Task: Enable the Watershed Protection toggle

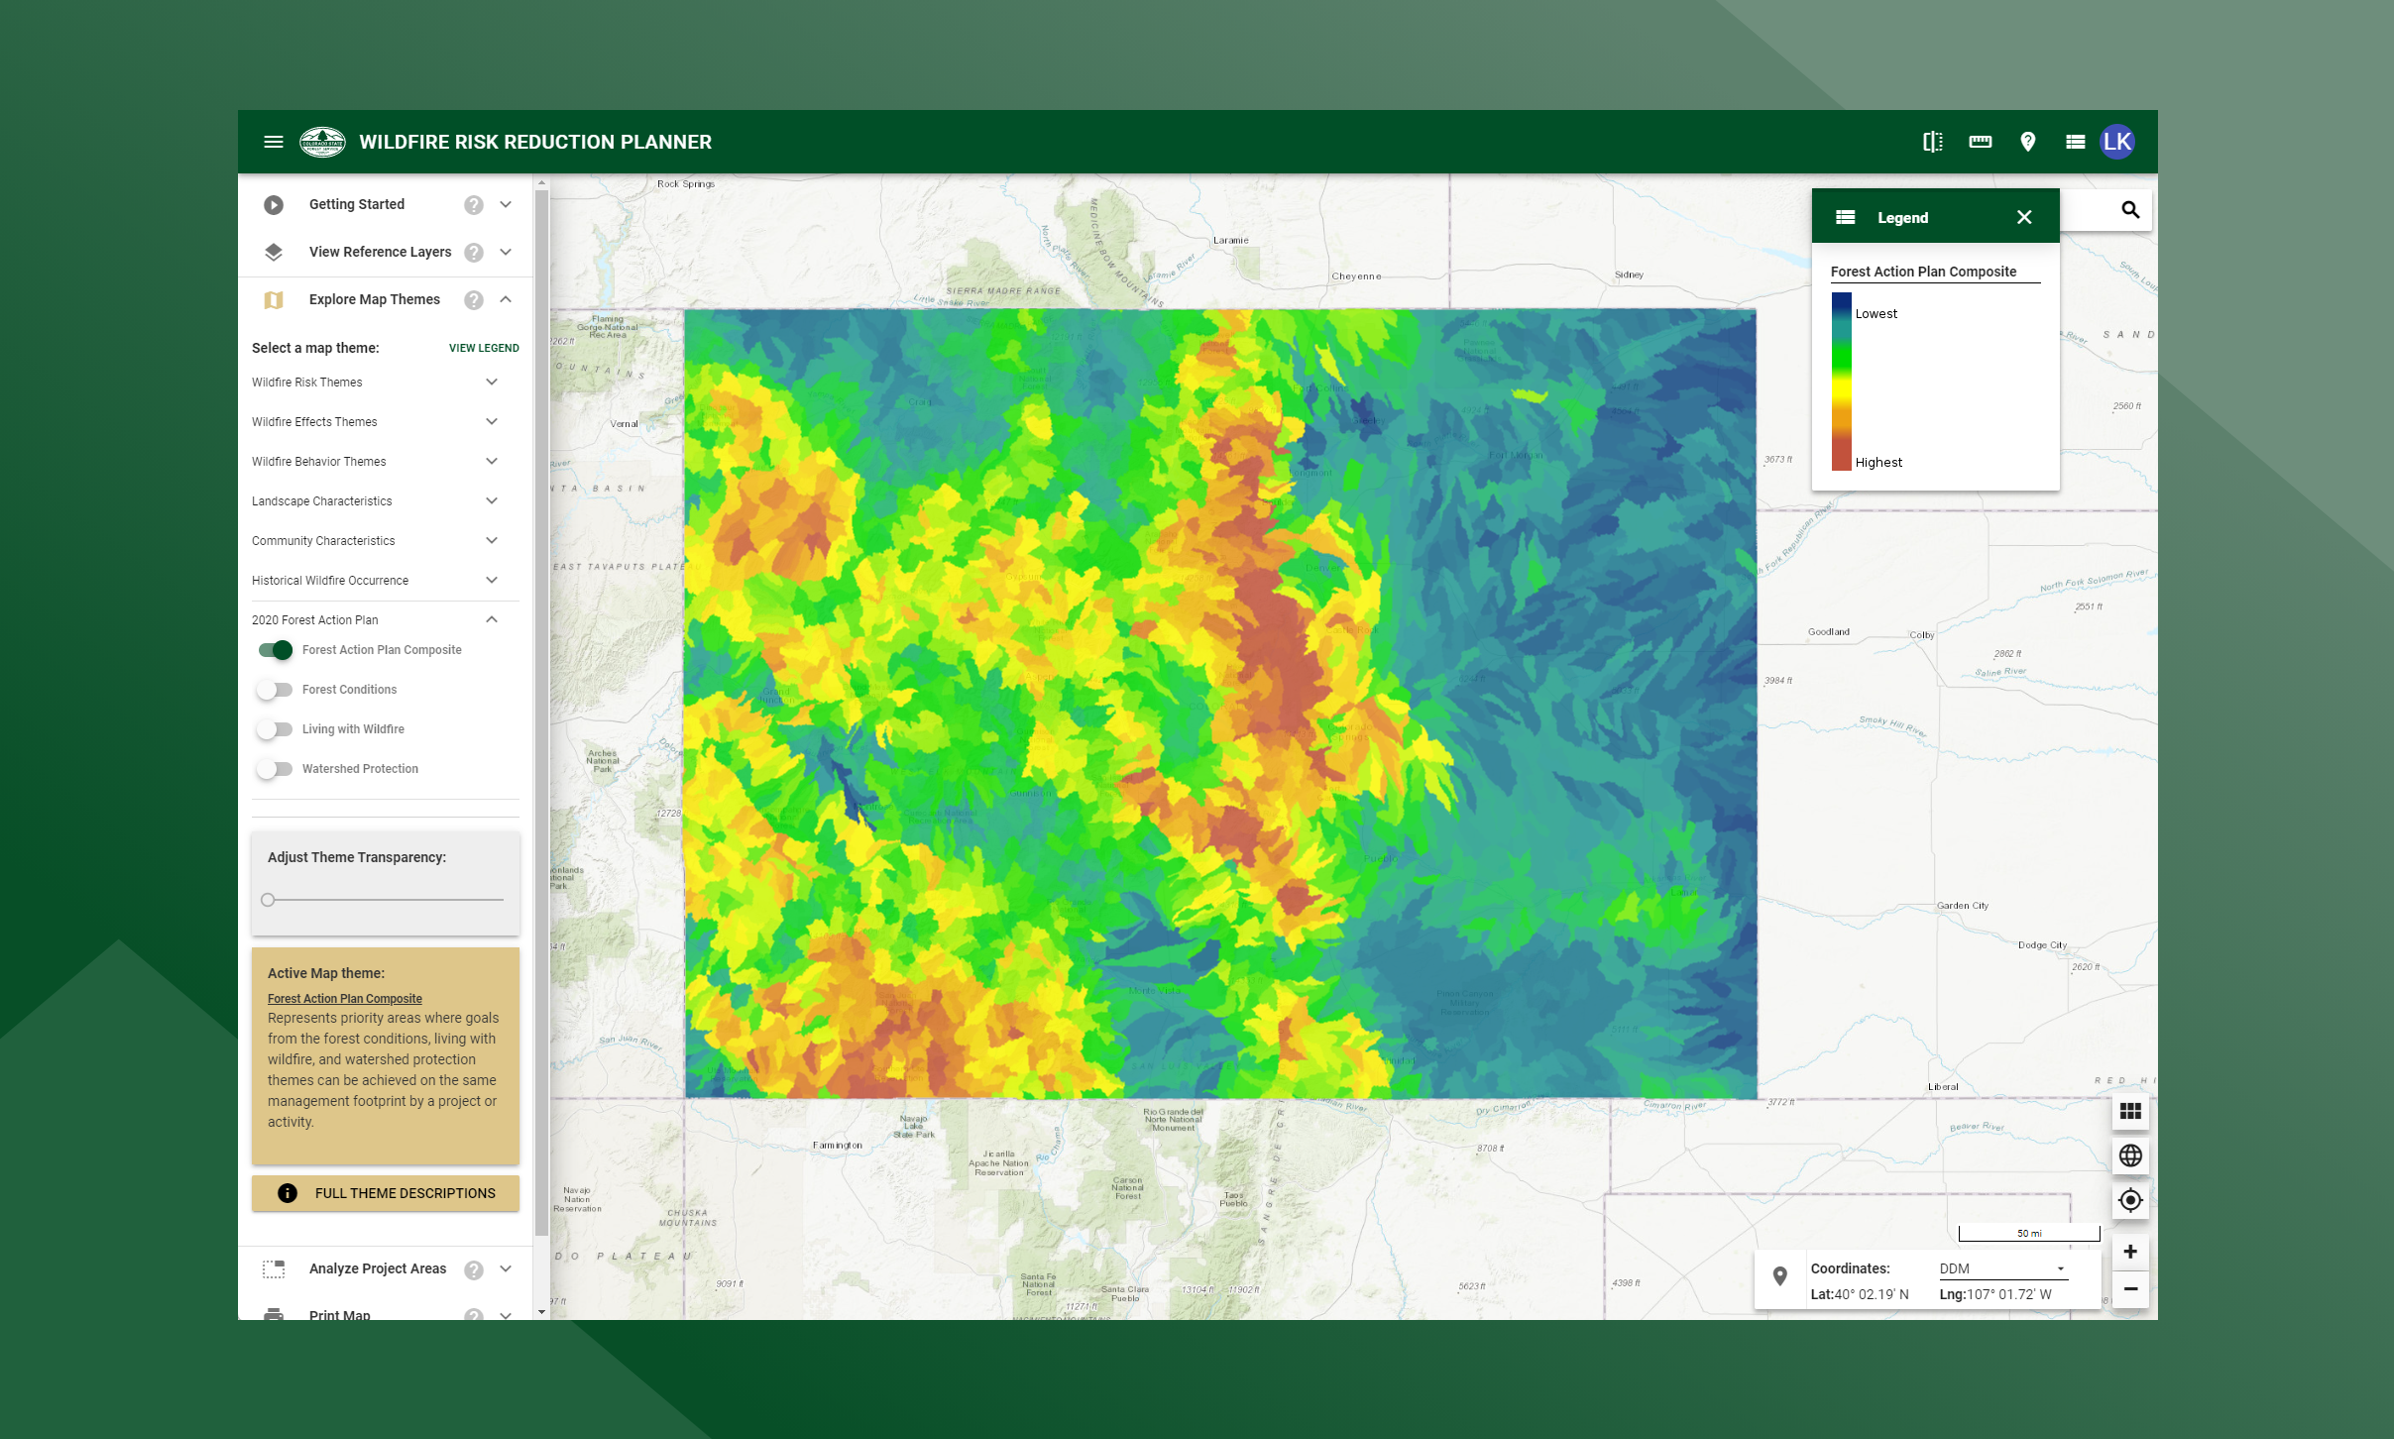Action: 273,769
